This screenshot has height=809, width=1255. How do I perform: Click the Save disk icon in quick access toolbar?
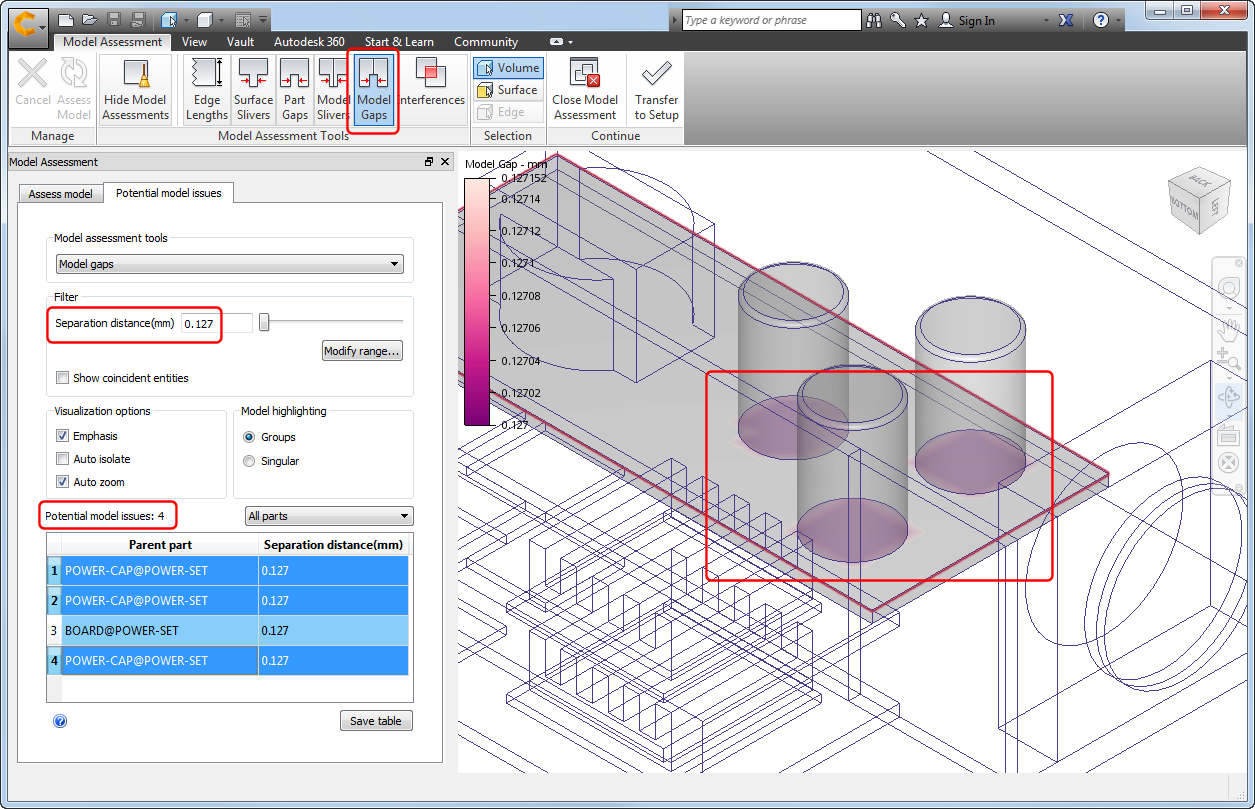point(114,20)
